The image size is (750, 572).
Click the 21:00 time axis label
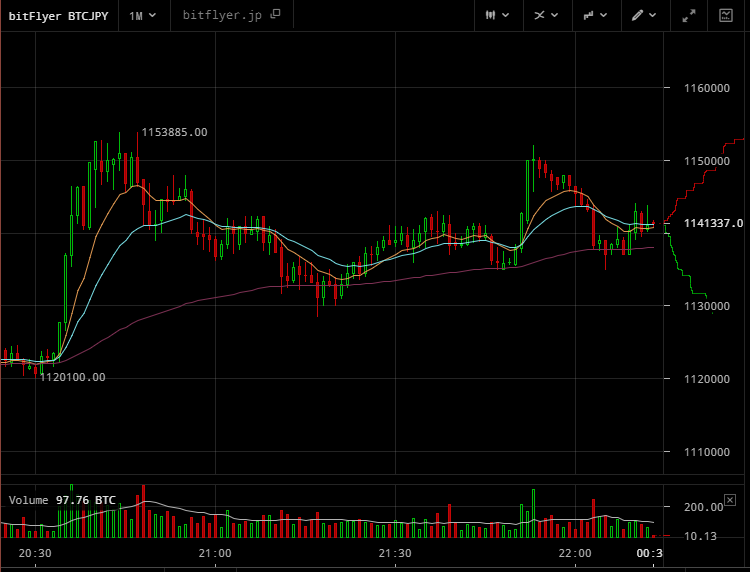pos(215,553)
